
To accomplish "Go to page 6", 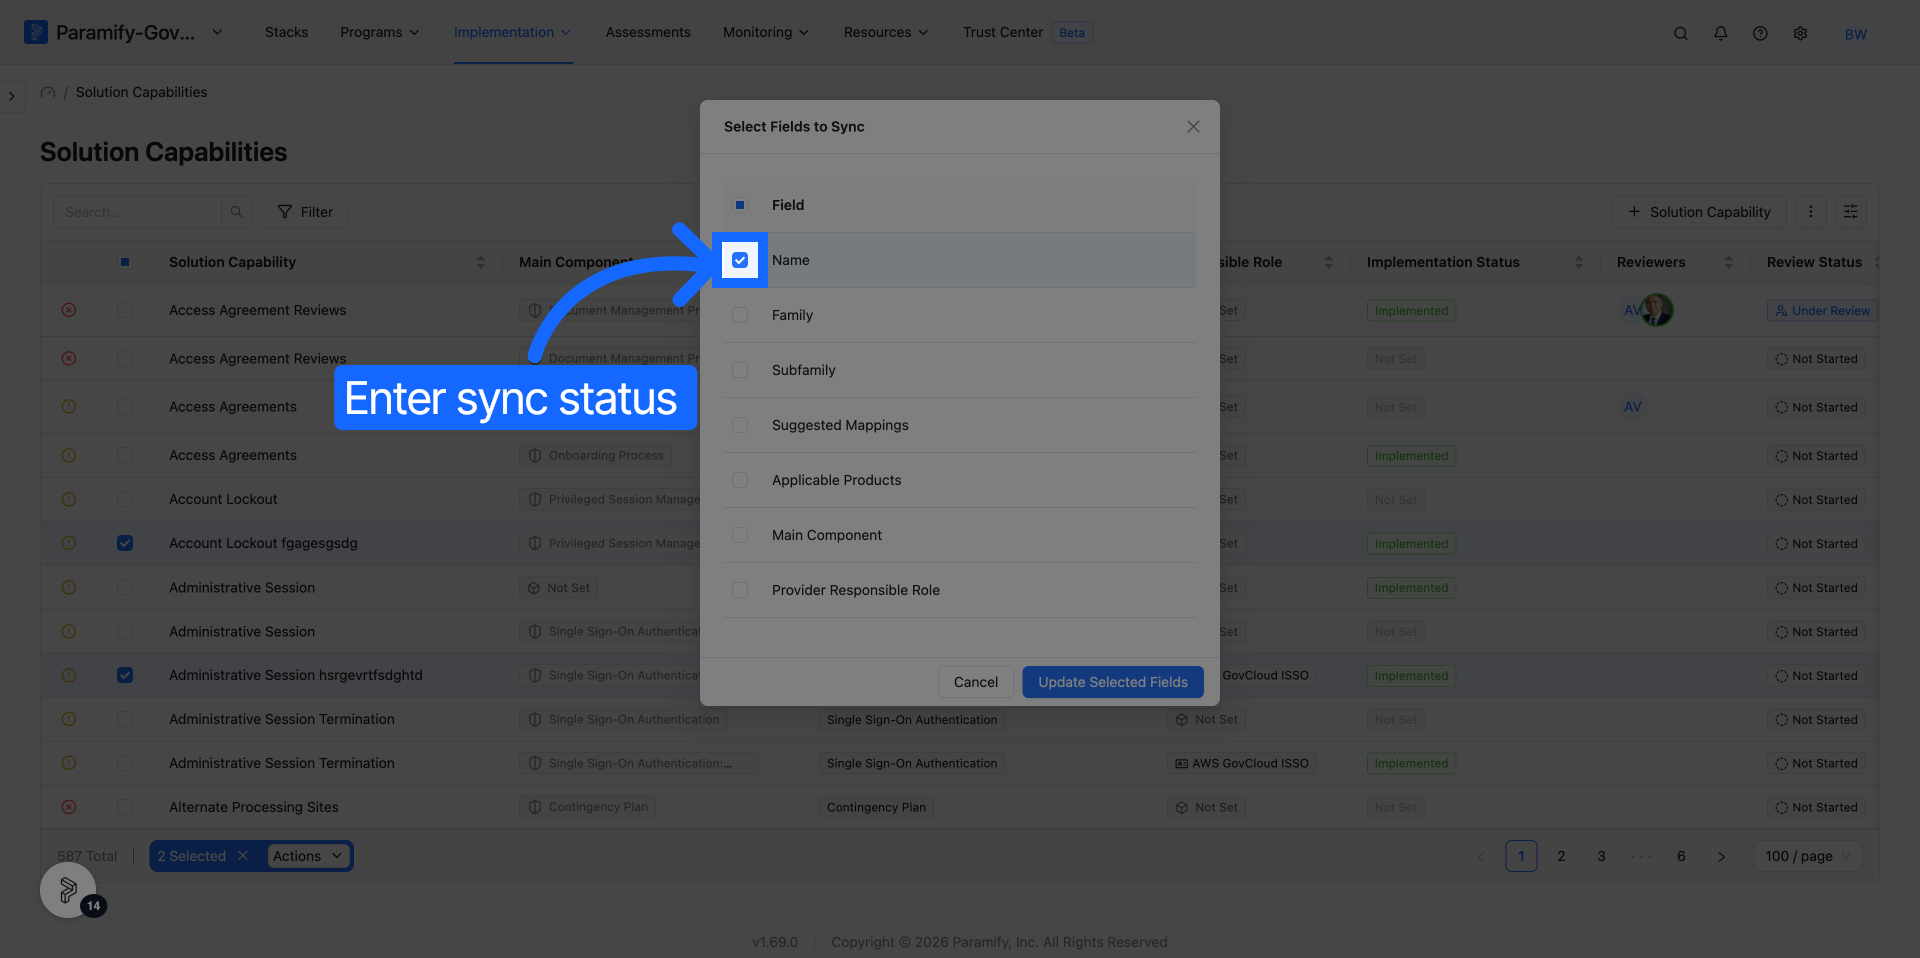I will coord(1681,856).
